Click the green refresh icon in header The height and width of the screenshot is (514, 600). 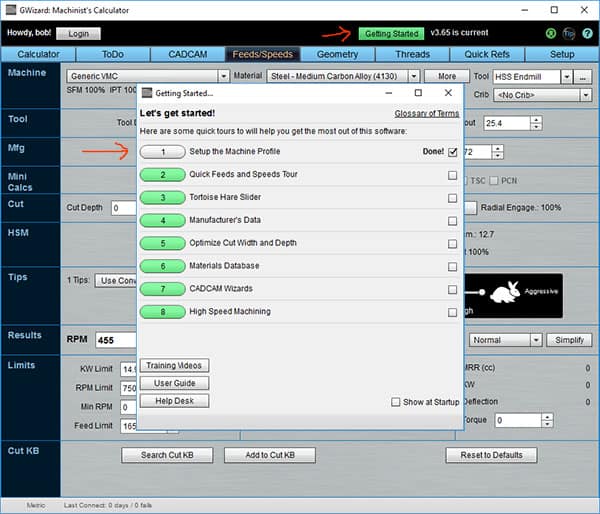(x=551, y=34)
